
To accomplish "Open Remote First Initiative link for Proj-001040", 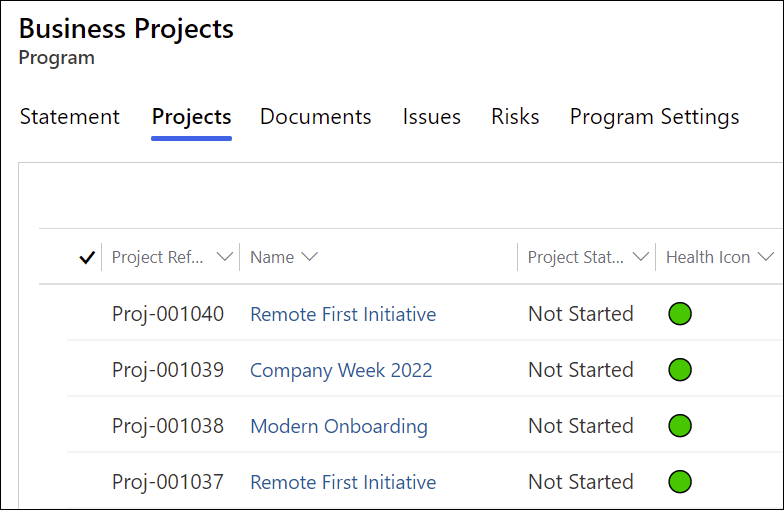I will tap(343, 314).
